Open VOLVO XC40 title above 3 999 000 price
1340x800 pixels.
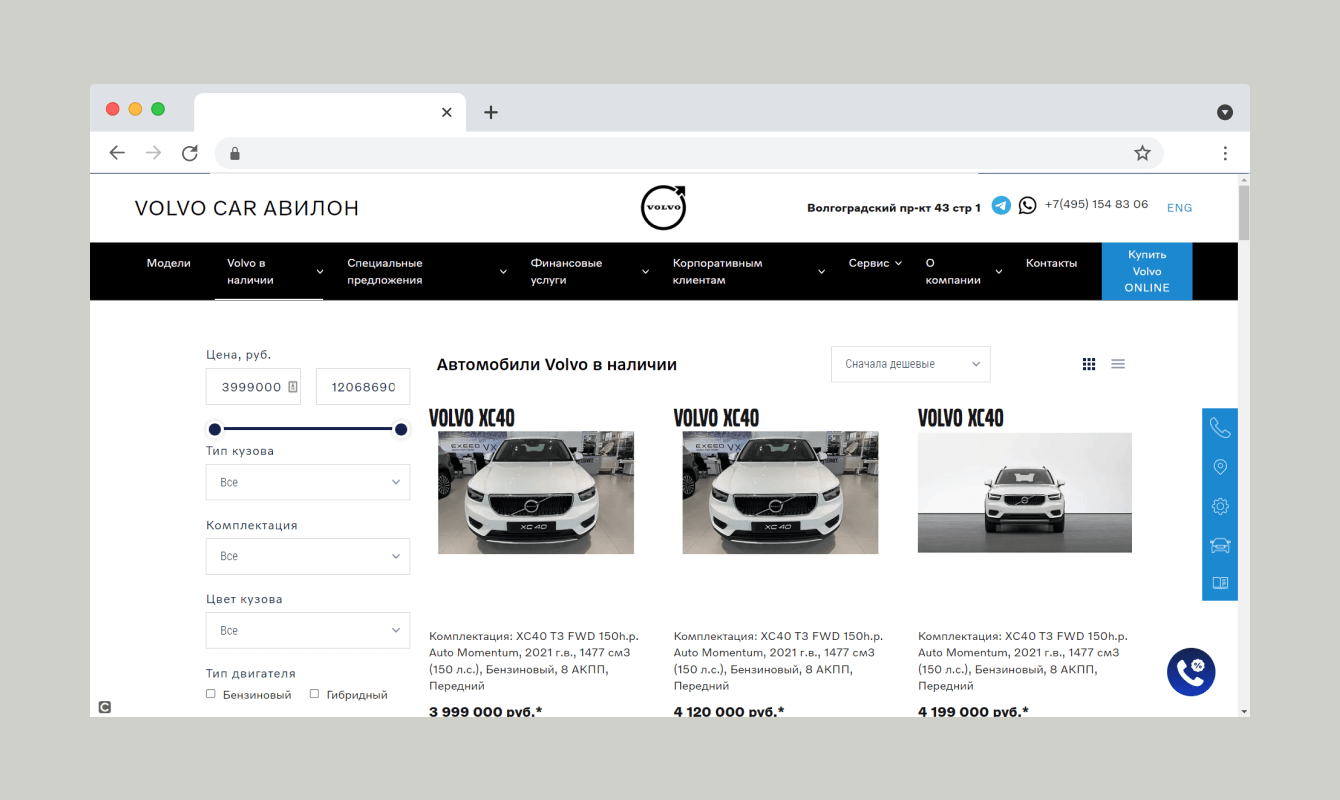pos(472,418)
